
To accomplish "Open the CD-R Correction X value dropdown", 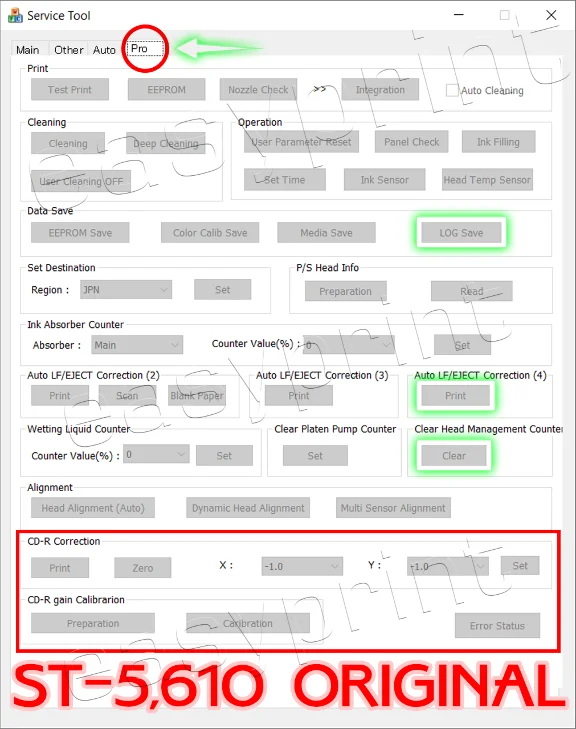I will (302, 566).
